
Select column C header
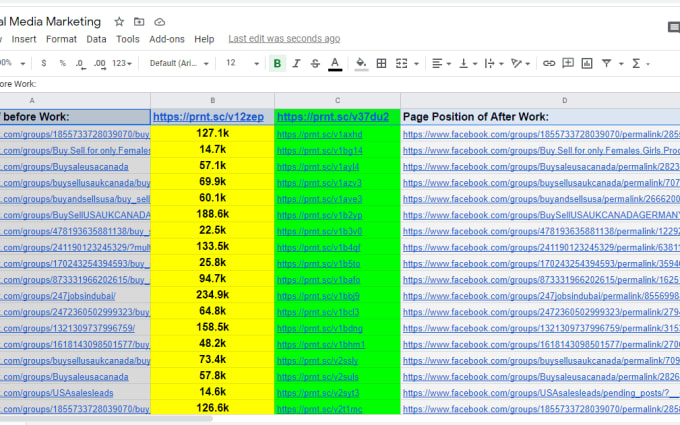337,100
